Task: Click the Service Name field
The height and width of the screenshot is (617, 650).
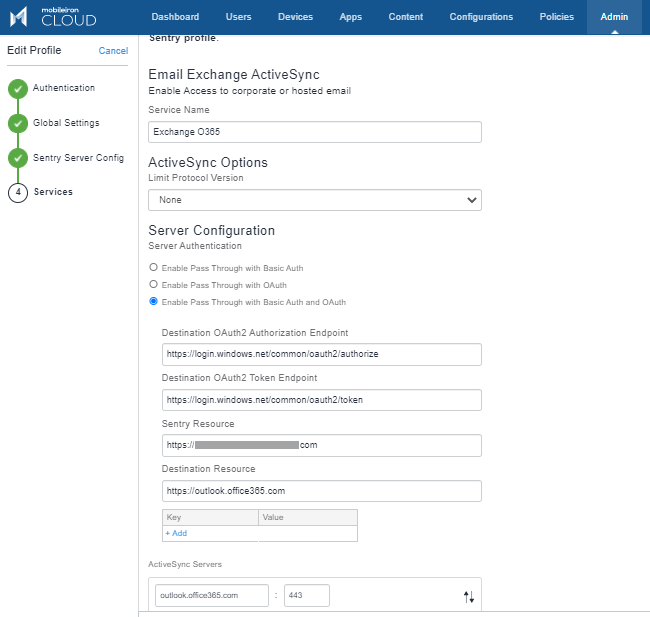Action: [315, 132]
